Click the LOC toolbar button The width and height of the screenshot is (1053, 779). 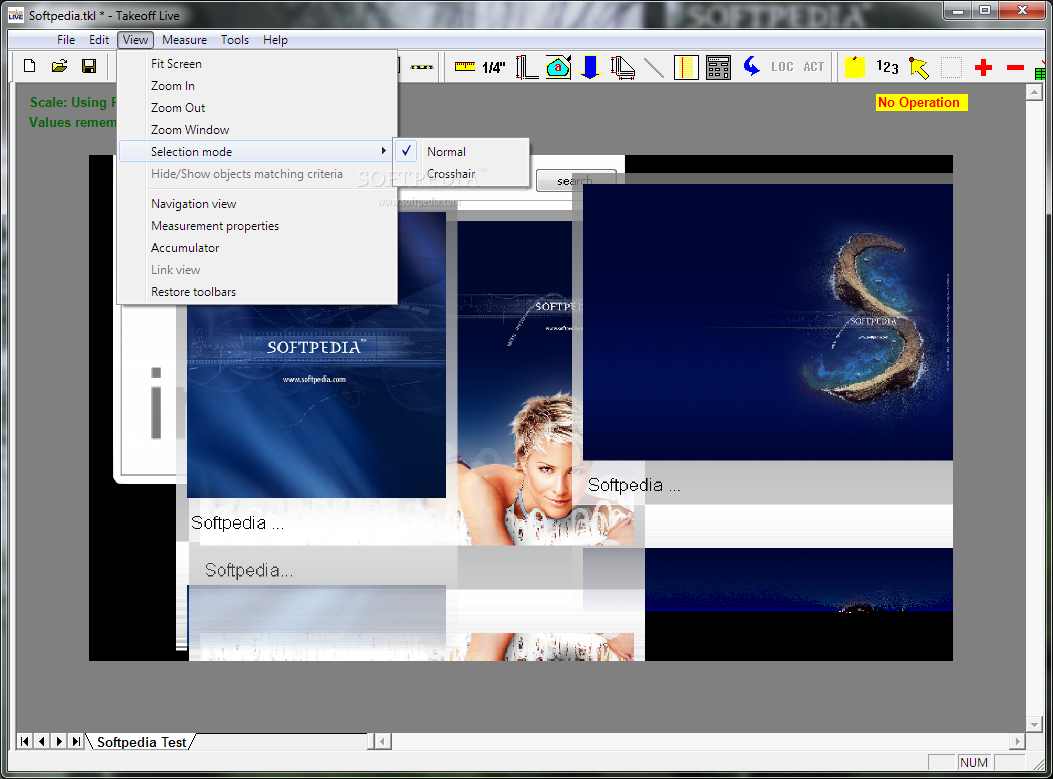click(x=782, y=66)
